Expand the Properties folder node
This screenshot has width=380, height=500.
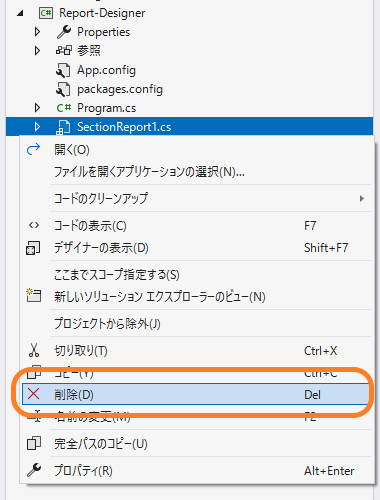pos(37,32)
